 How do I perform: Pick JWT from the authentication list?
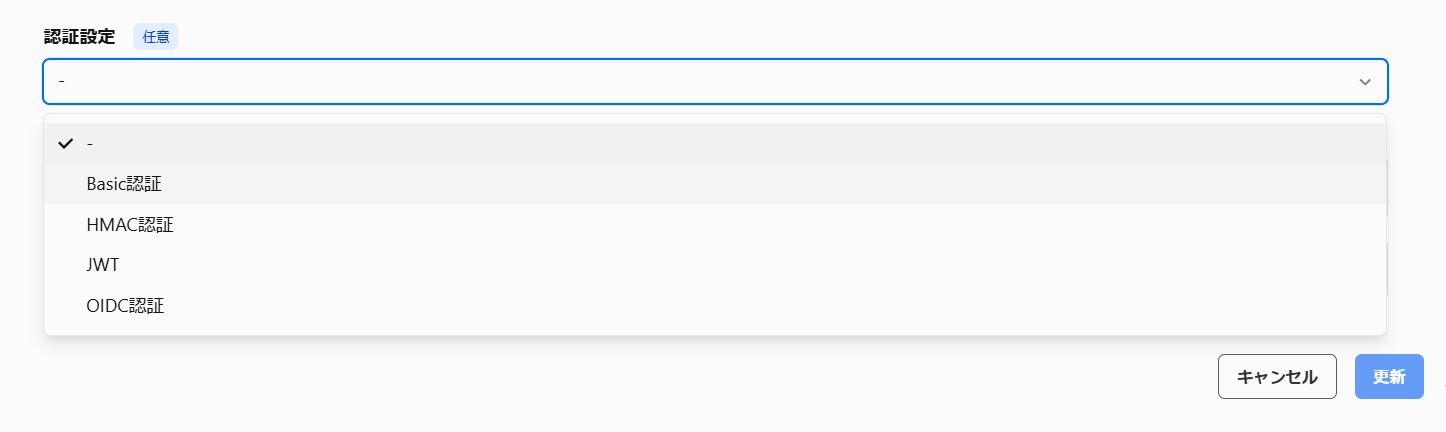coord(103,265)
